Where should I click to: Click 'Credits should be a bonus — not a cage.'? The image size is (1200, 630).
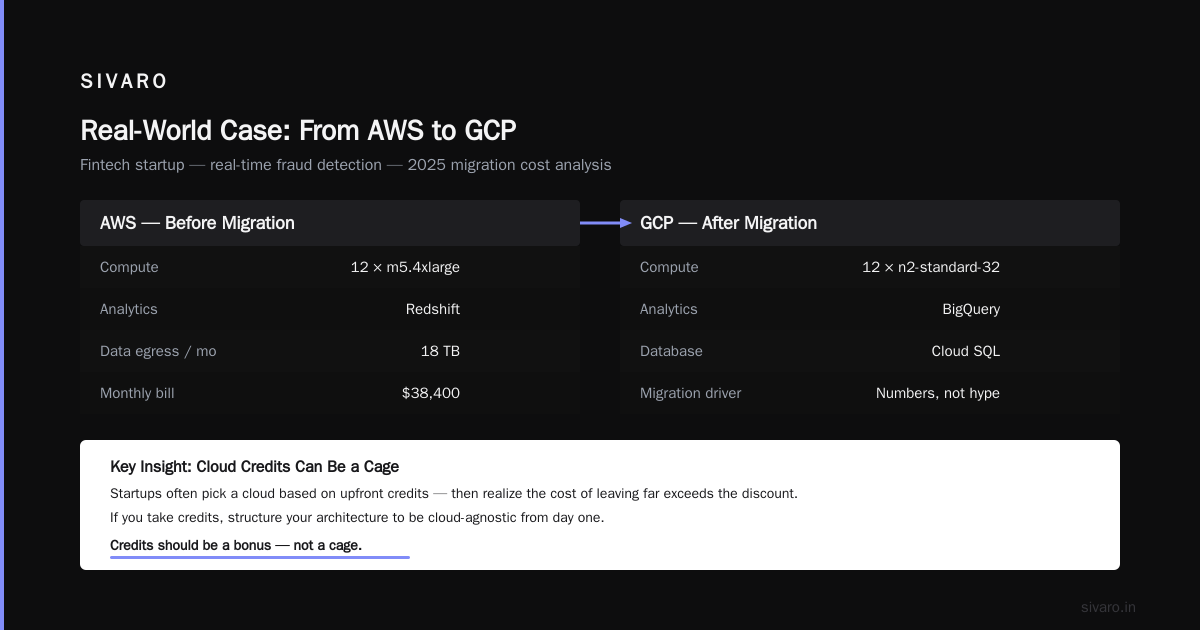click(x=236, y=545)
